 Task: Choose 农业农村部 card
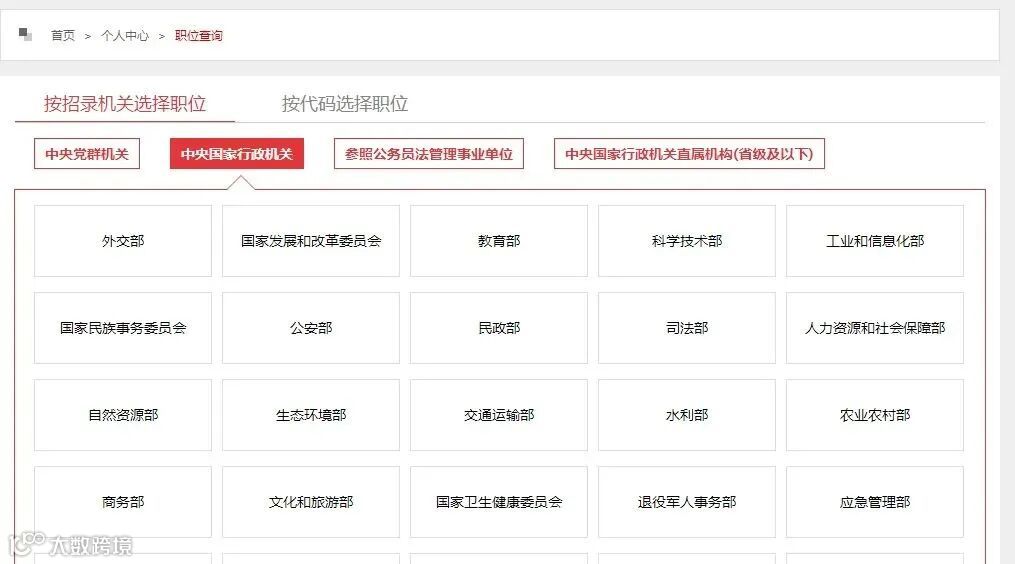(875, 415)
